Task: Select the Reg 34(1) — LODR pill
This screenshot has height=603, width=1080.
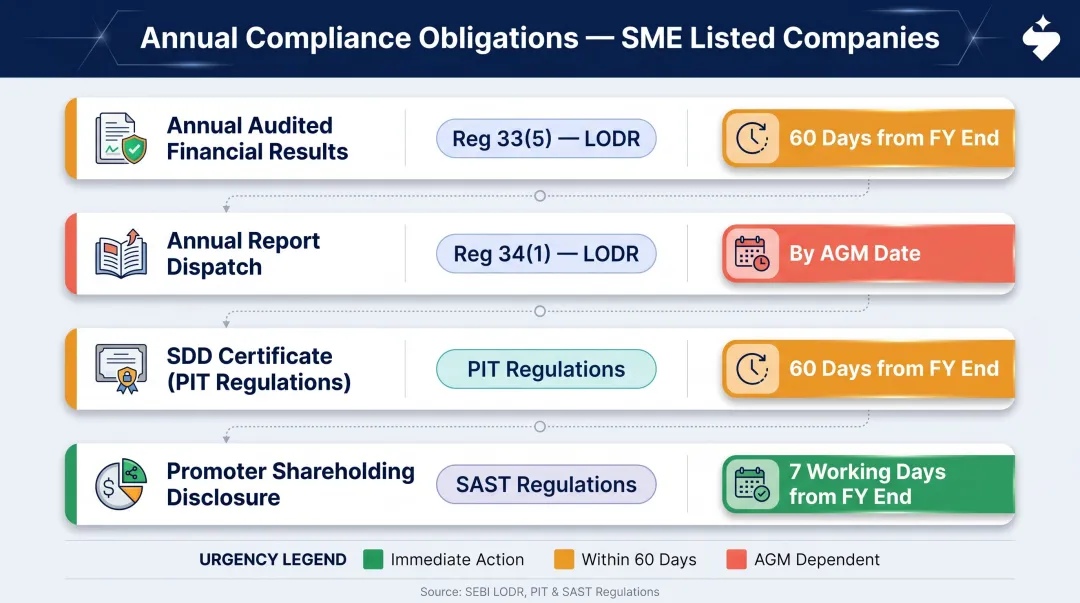Action: point(546,254)
